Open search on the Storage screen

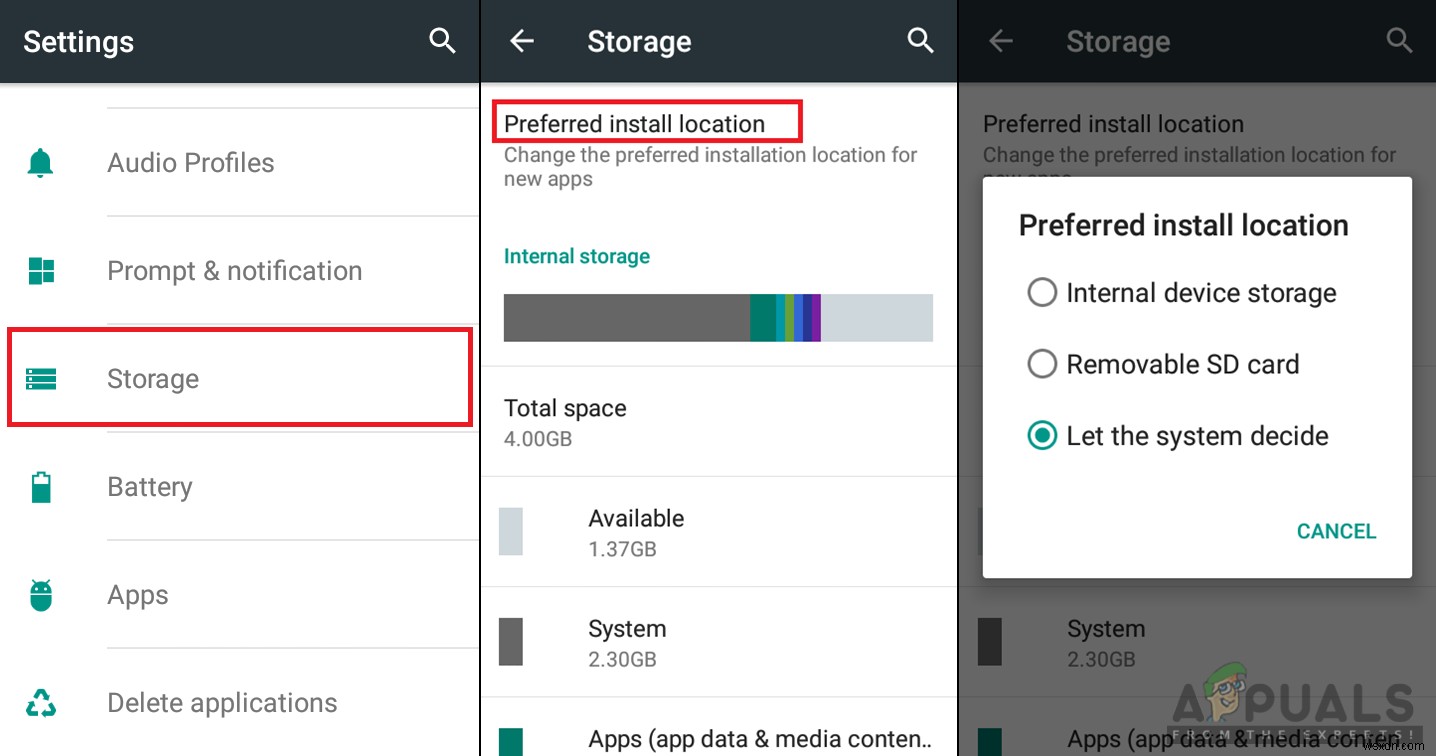point(919,41)
